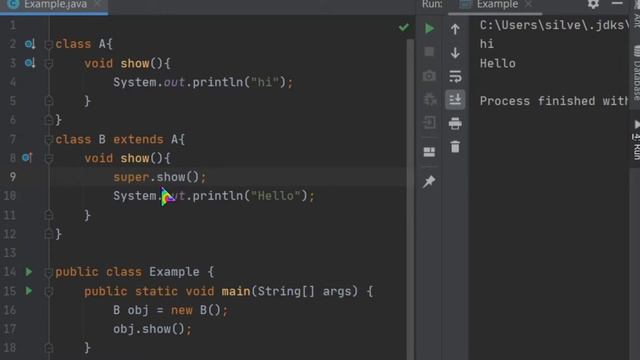Viewport: 640px width, 360px height.
Task: Toggle Scroll to End of console
Action: [x=455, y=99]
